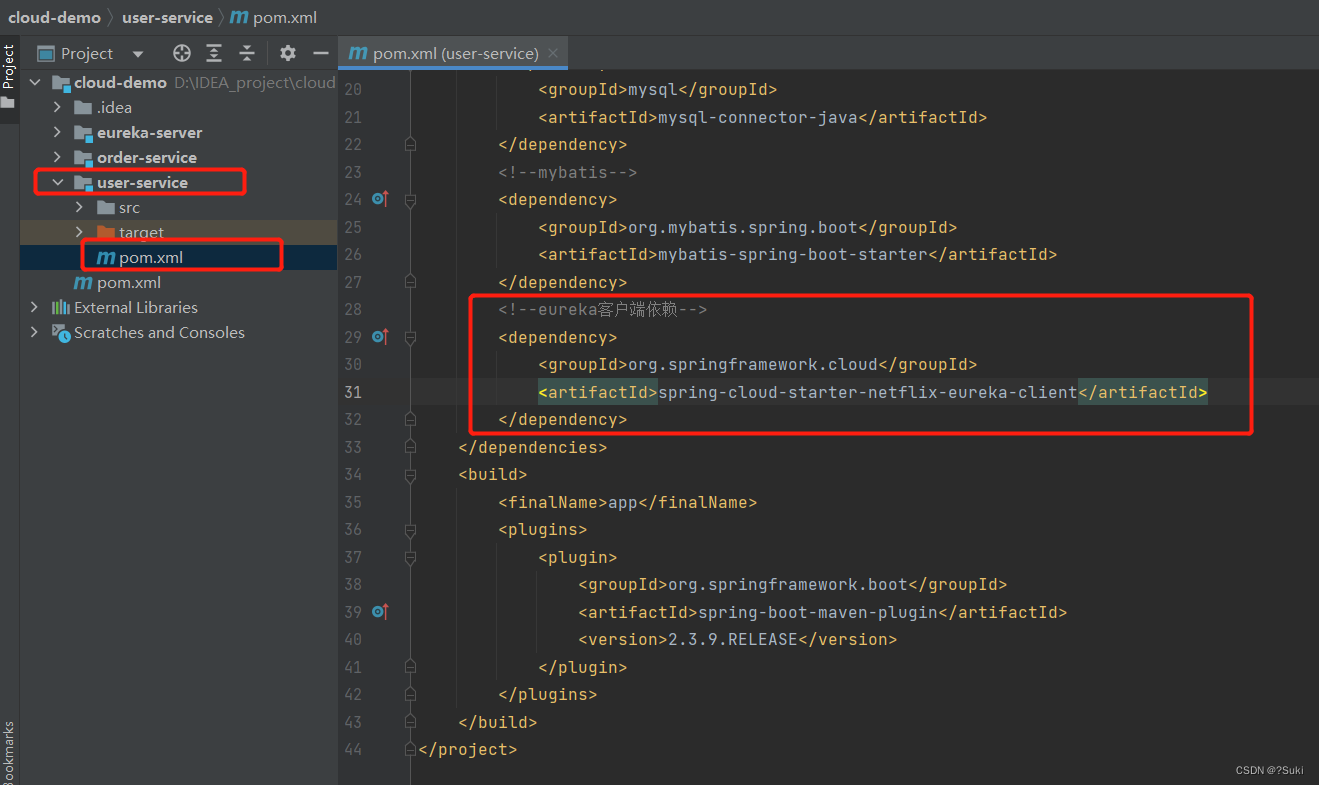Click the Expand All icon in Project panel
The image size is (1319, 785).
point(214,53)
